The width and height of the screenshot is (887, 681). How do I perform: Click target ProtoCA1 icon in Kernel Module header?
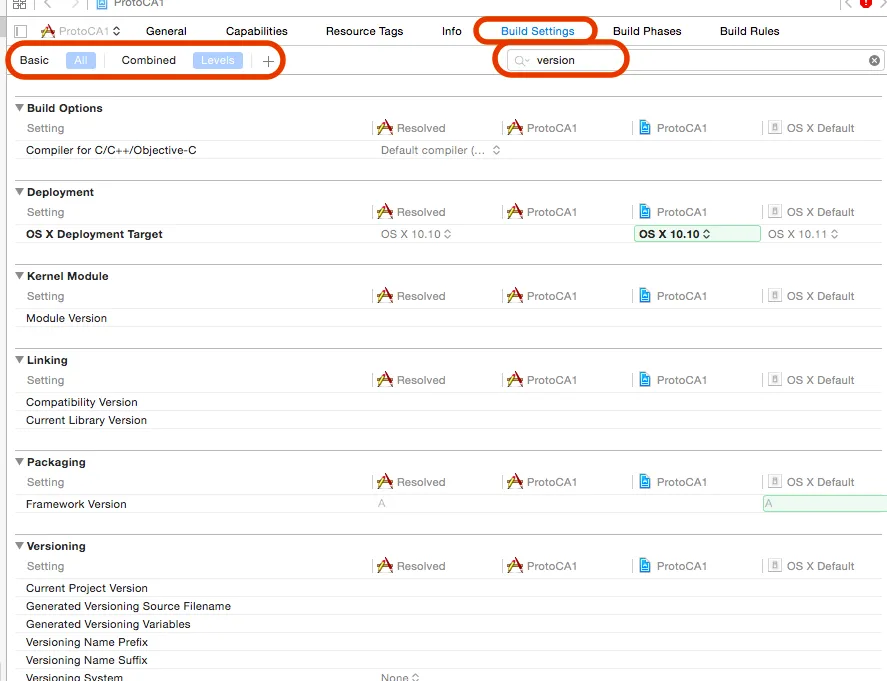click(515, 295)
